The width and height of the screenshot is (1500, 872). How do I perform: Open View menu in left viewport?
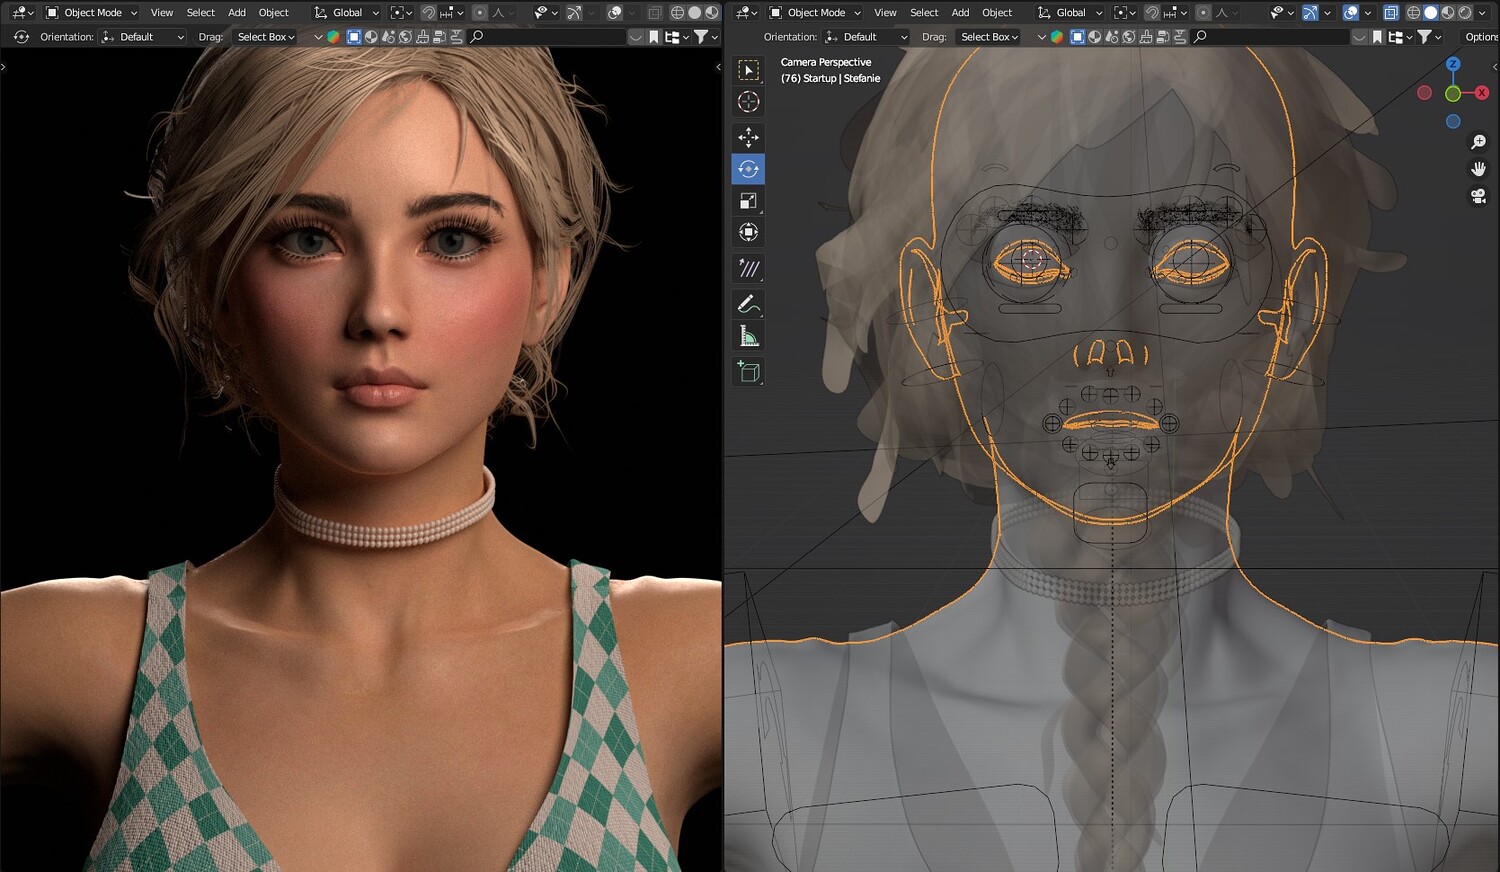[x=162, y=13]
